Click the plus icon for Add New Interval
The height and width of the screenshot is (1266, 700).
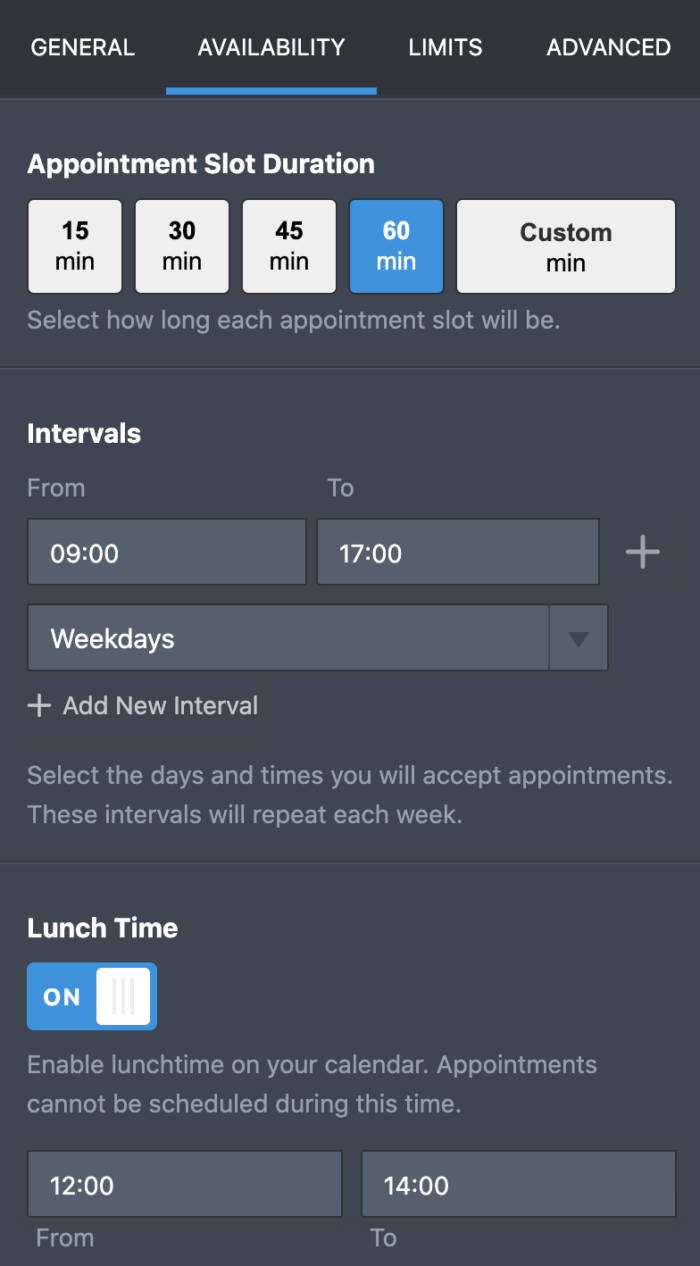(39, 706)
